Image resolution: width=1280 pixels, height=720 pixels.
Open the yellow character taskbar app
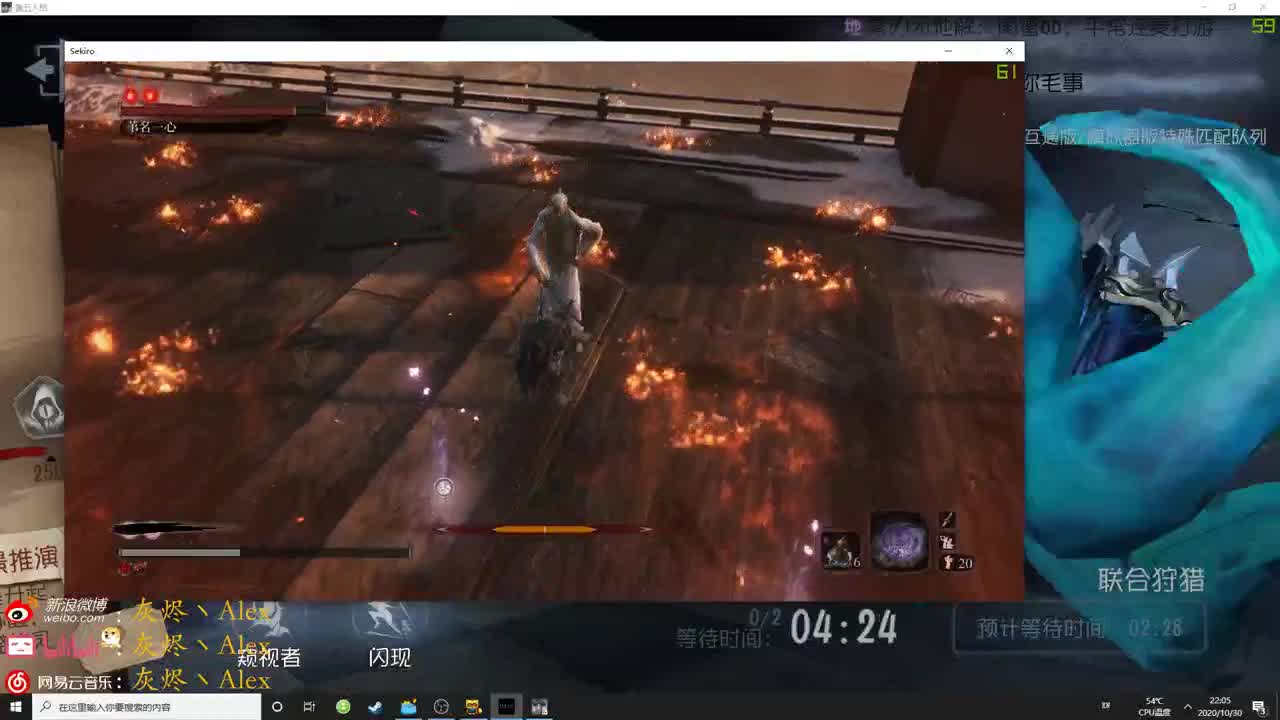tap(473, 707)
